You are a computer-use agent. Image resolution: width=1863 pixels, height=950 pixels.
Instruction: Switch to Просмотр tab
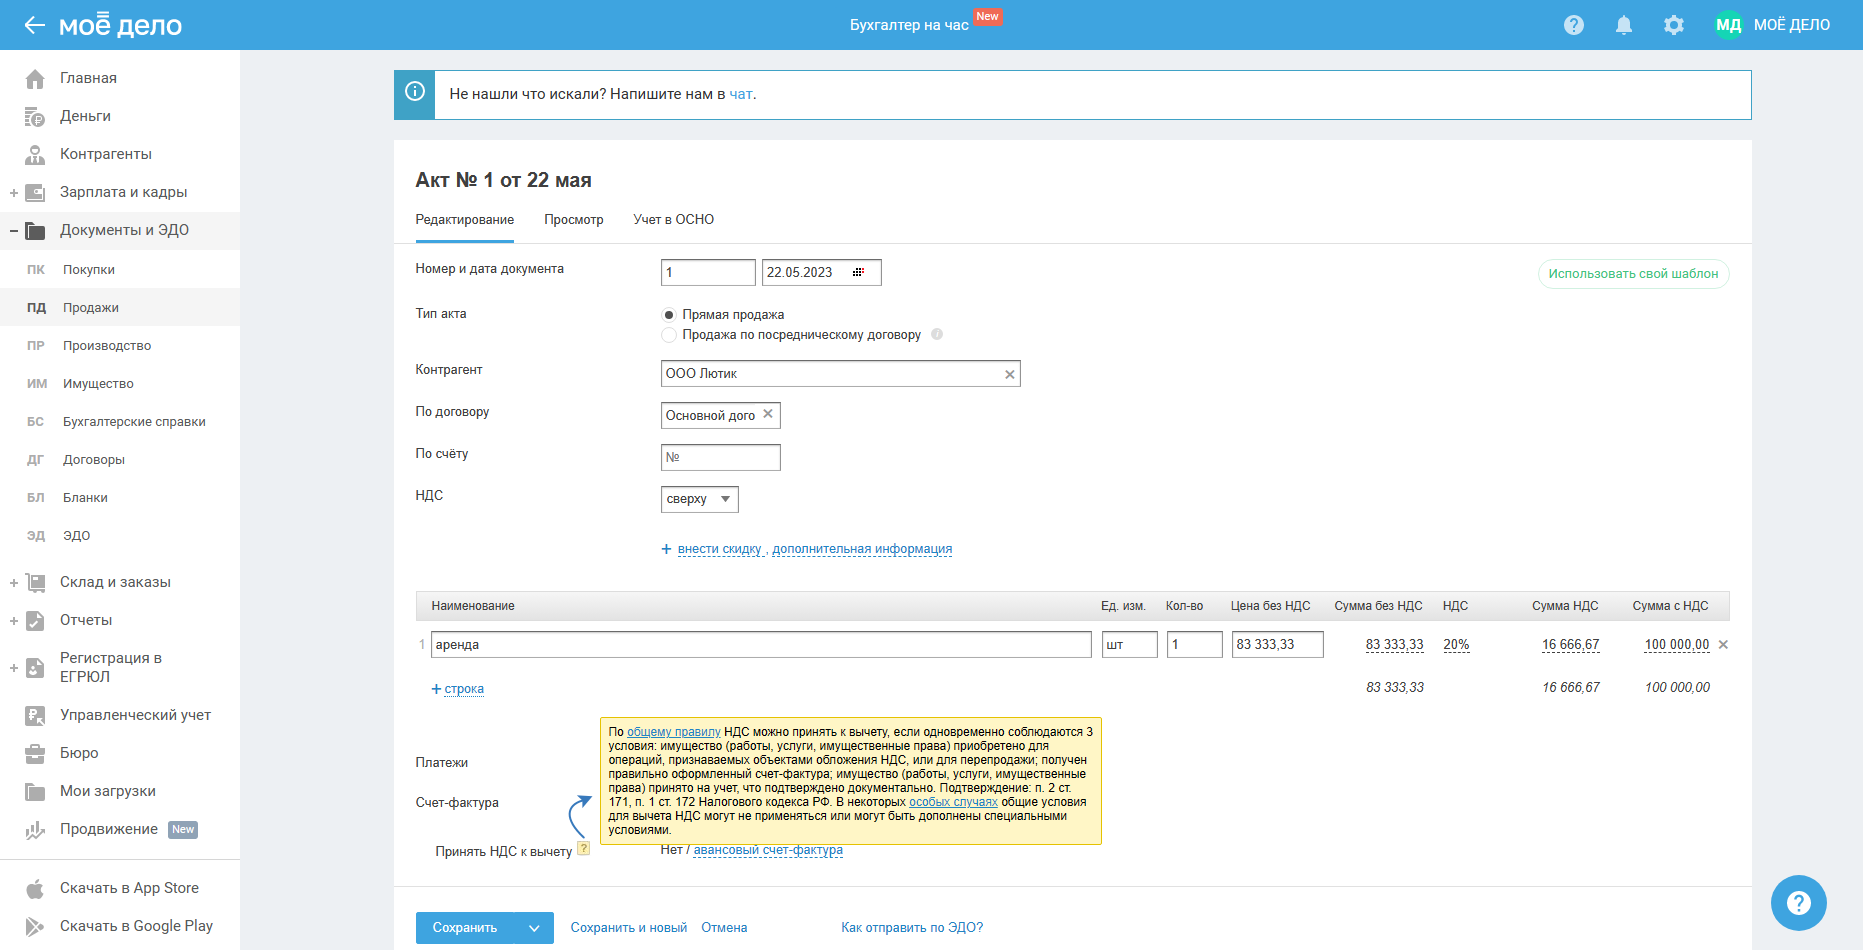point(574,220)
